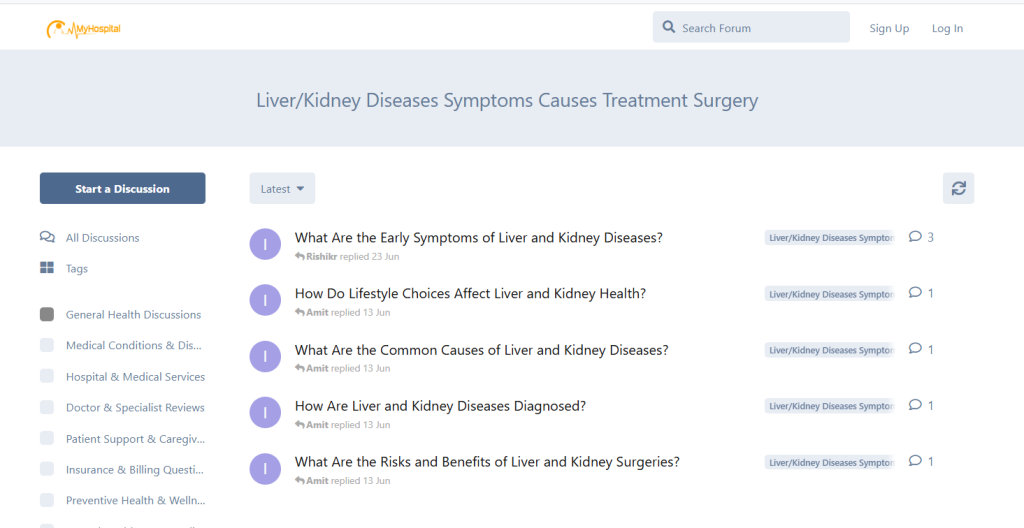This screenshot has width=1024, height=528.
Task: Click reply count icon for Surgeries discussion
Action: tap(915, 461)
